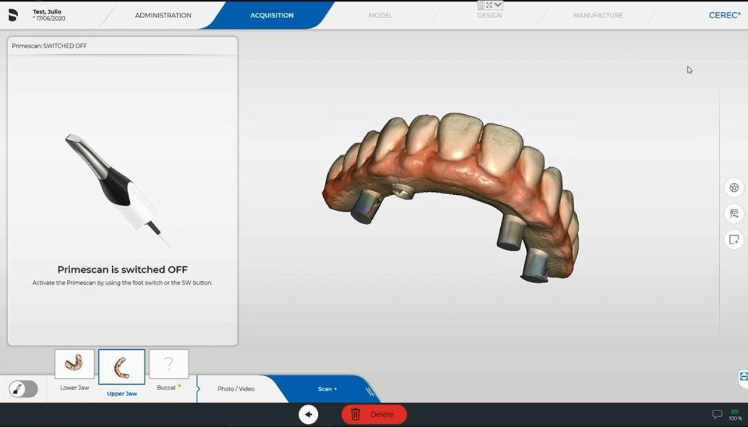Open the view options wheel icon

tap(734, 187)
